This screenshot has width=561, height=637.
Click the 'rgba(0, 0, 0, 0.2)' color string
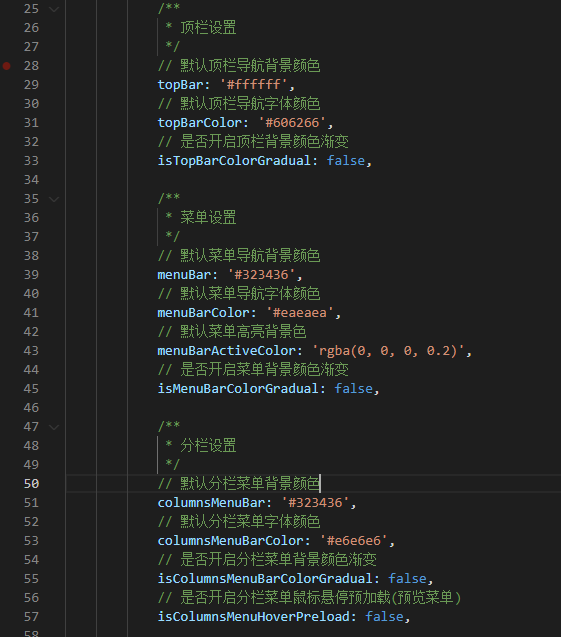click(388, 351)
